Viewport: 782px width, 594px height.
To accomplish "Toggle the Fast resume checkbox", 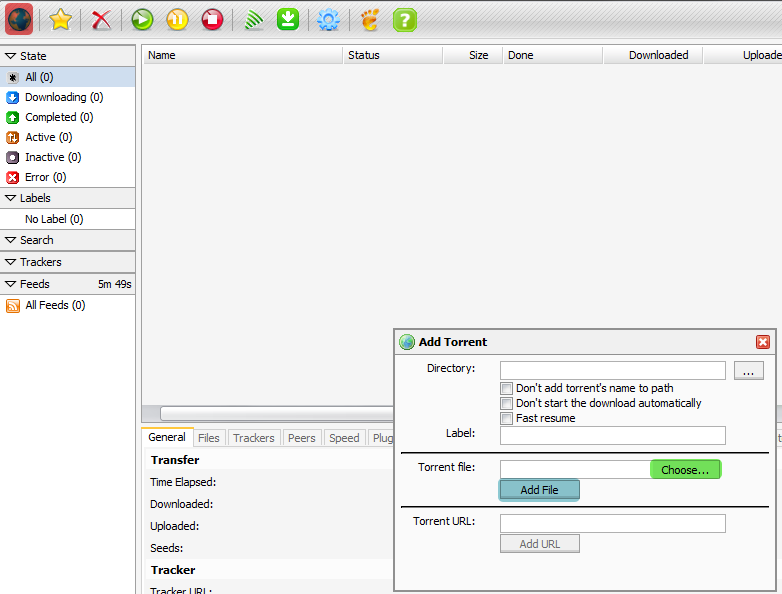I will pyautogui.click(x=507, y=418).
